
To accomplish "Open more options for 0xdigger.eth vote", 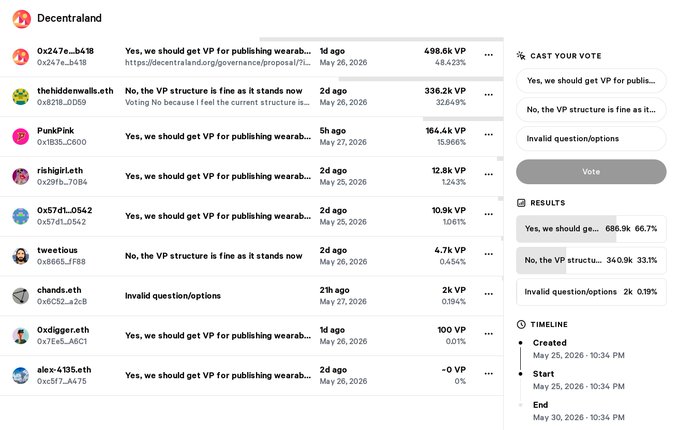I will click(x=488, y=333).
